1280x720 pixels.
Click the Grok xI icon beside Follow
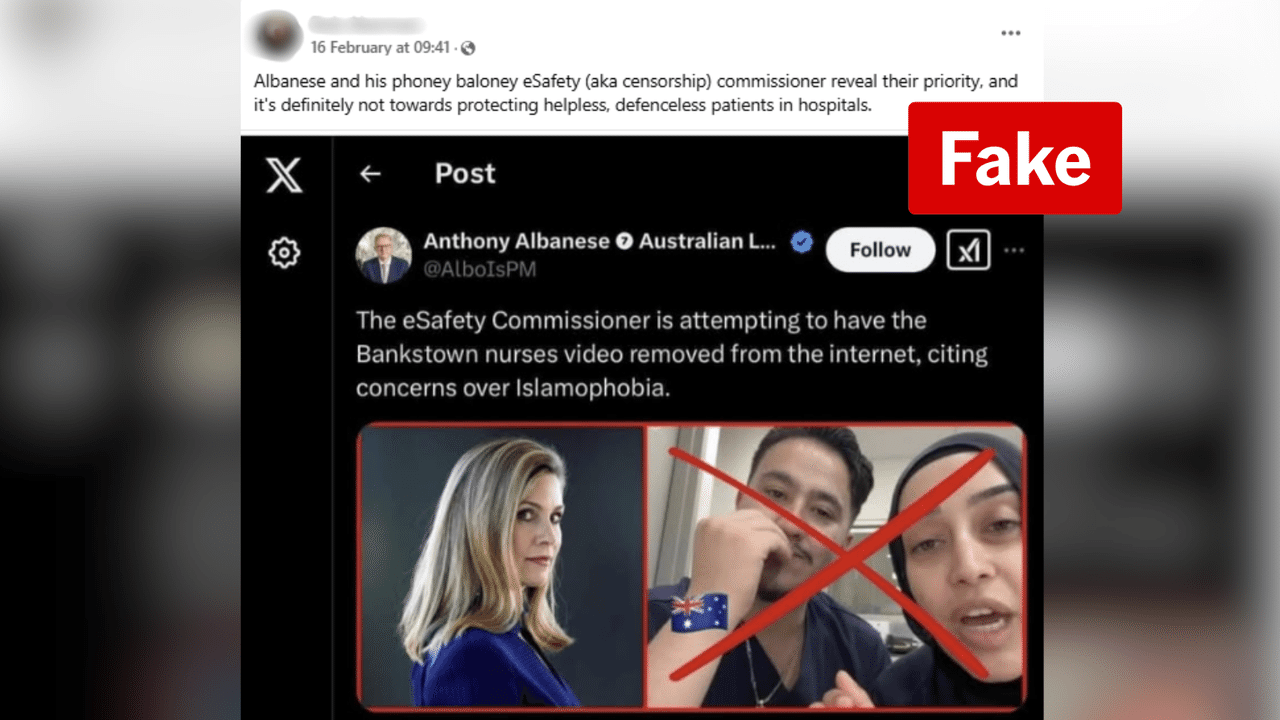click(968, 250)
